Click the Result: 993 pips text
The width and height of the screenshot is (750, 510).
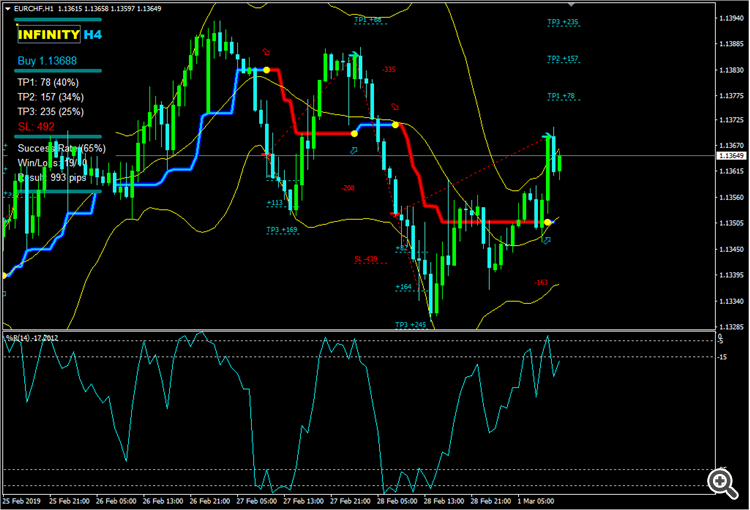coord(52,177)
